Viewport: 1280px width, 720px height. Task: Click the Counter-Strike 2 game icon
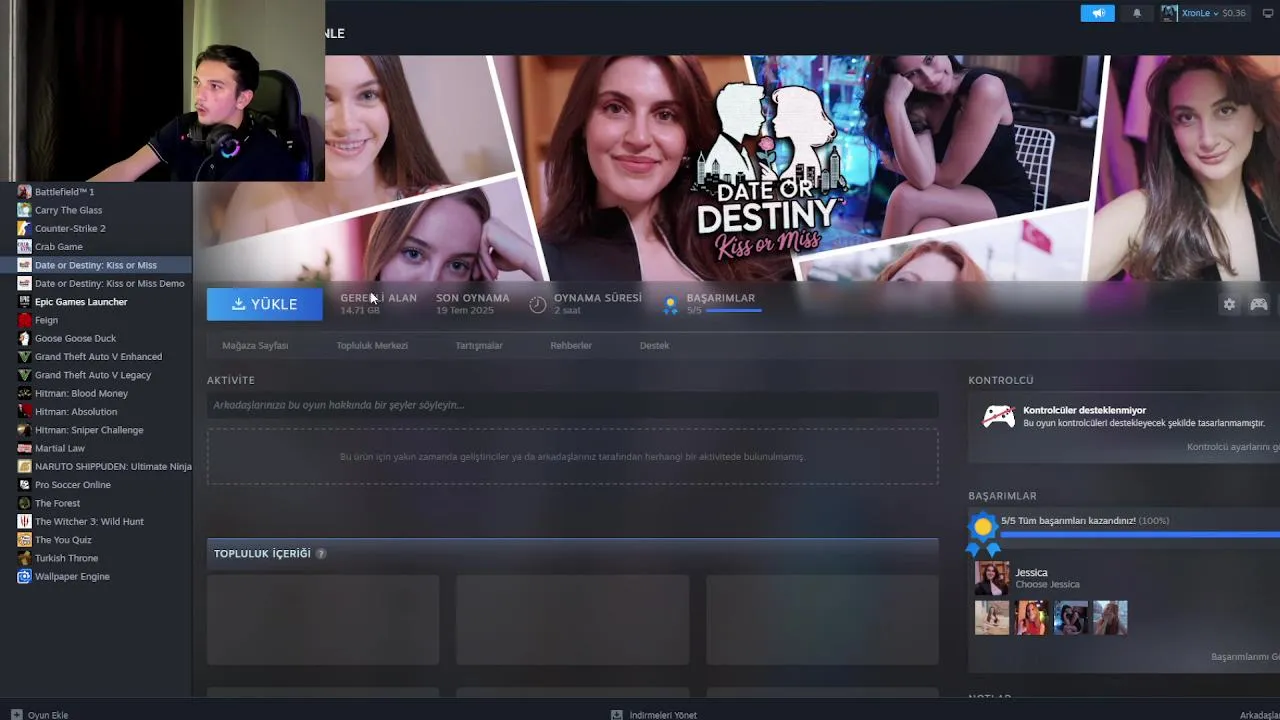pos(25,228)
